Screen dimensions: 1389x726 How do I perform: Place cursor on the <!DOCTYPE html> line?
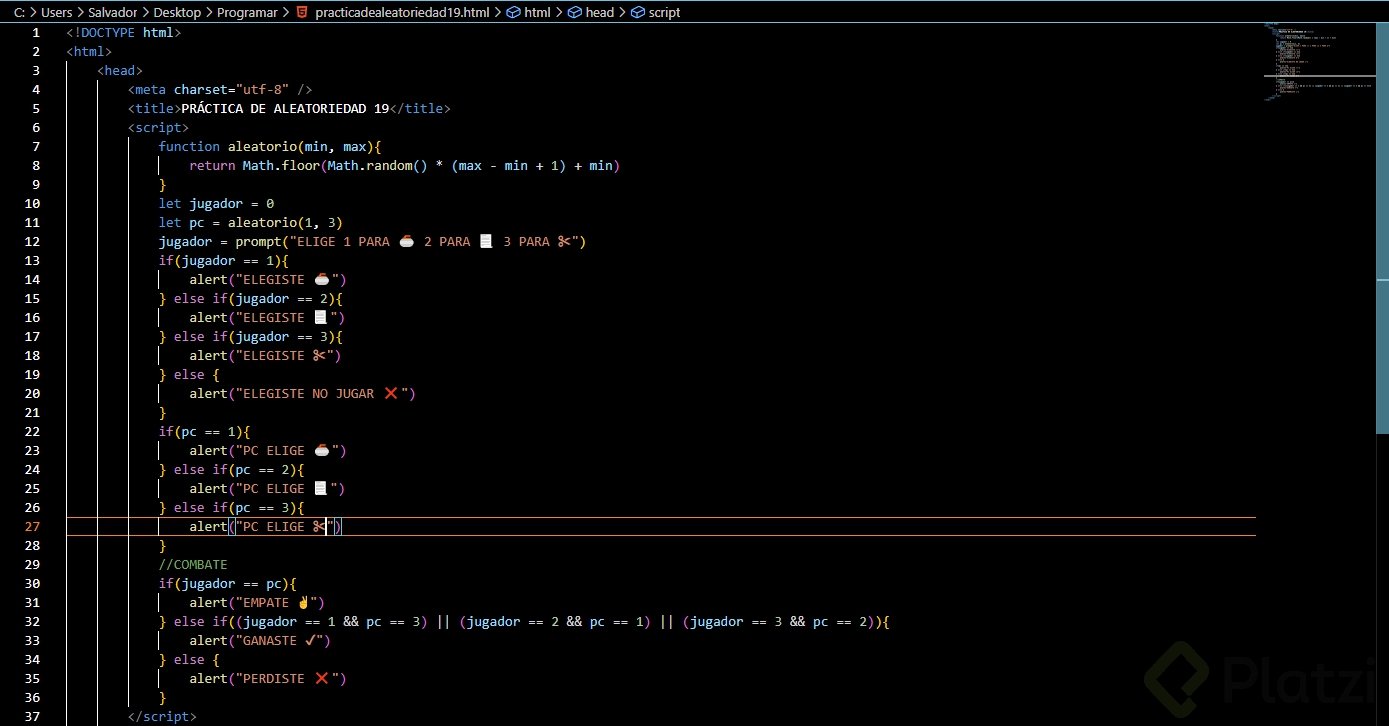(124, 32)
